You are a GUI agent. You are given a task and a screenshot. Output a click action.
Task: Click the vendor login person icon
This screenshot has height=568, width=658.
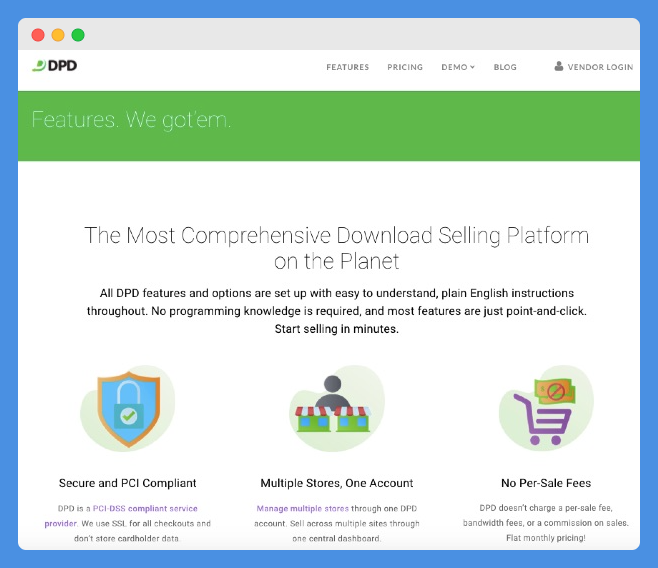559,66
